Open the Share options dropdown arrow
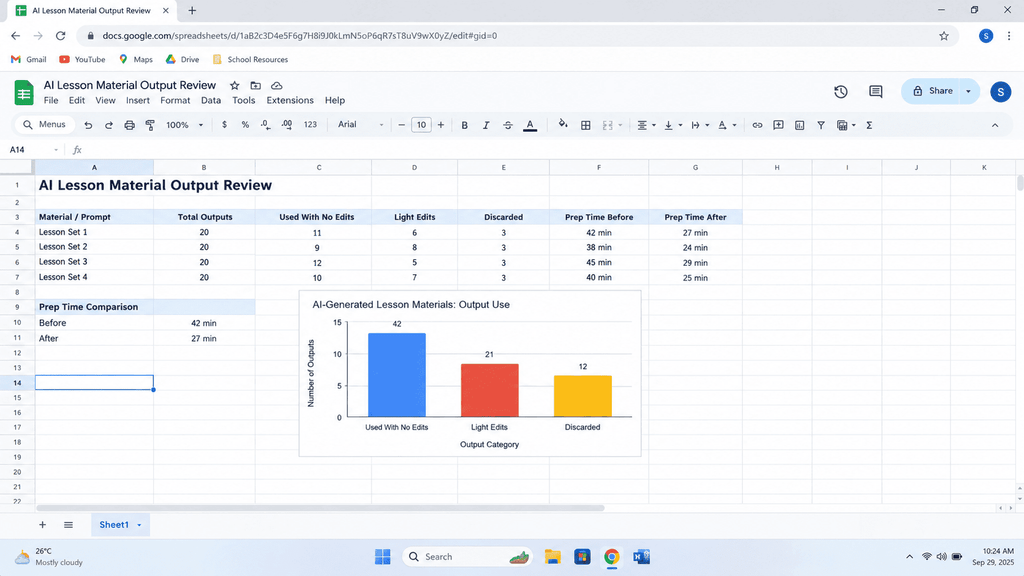 pos(969,91)
